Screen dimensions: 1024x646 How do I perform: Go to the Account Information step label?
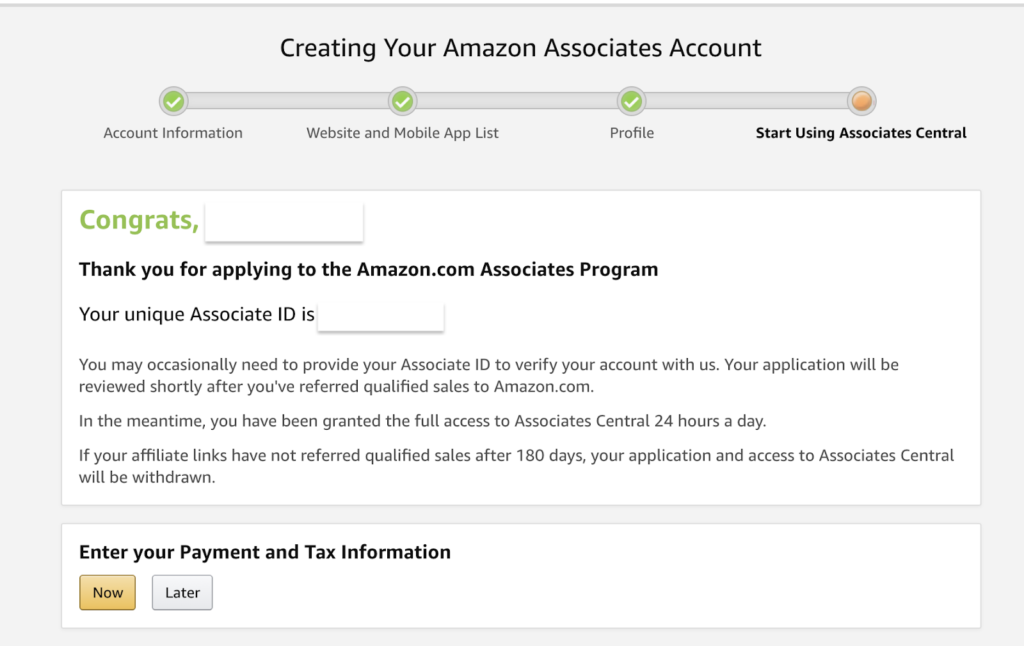coord(173,133)
